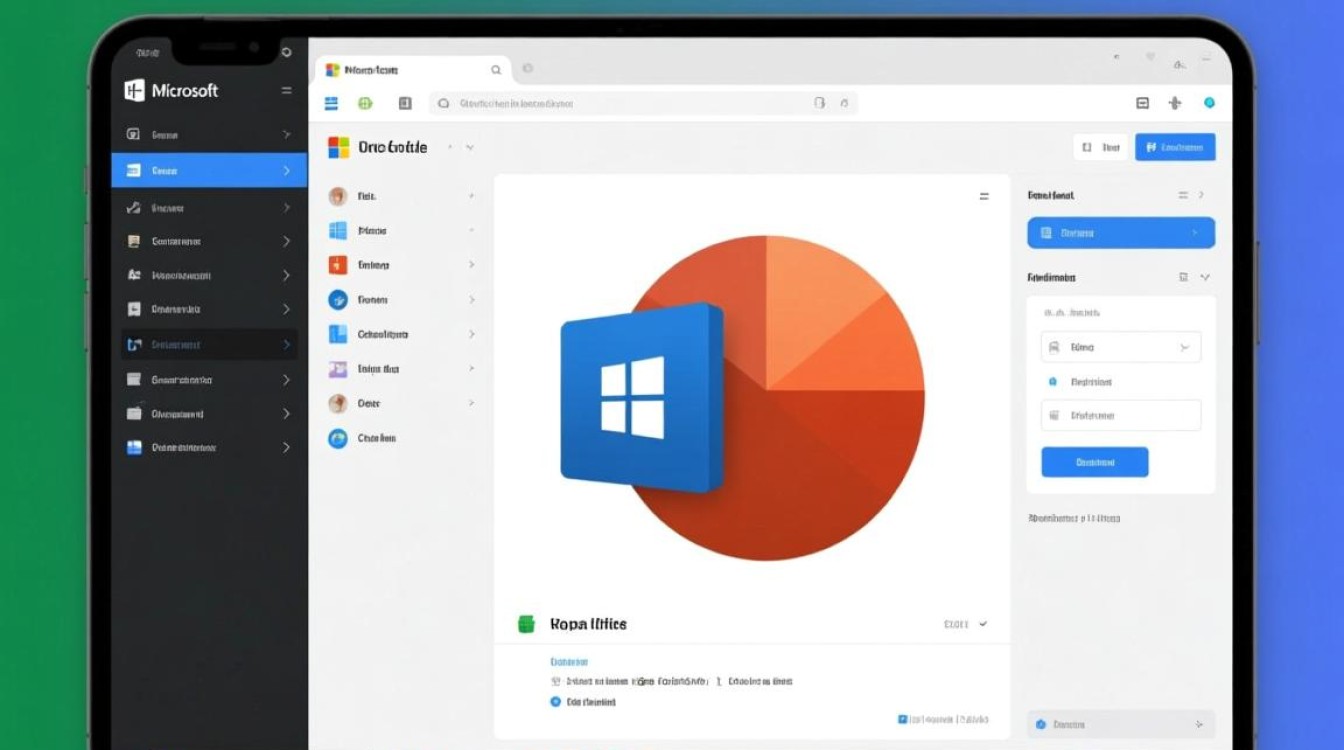Expand the chevron on the Windows logo row

[471, 231]
